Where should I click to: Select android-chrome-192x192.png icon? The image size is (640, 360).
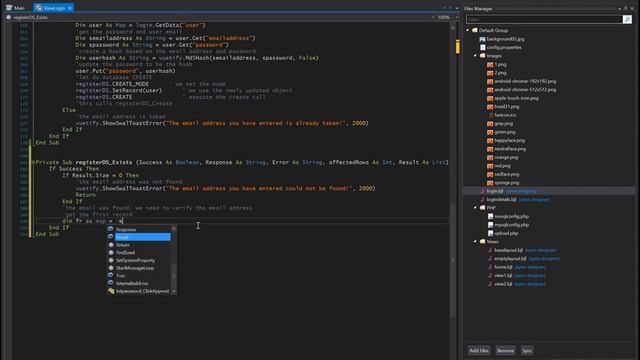point(490,81)
